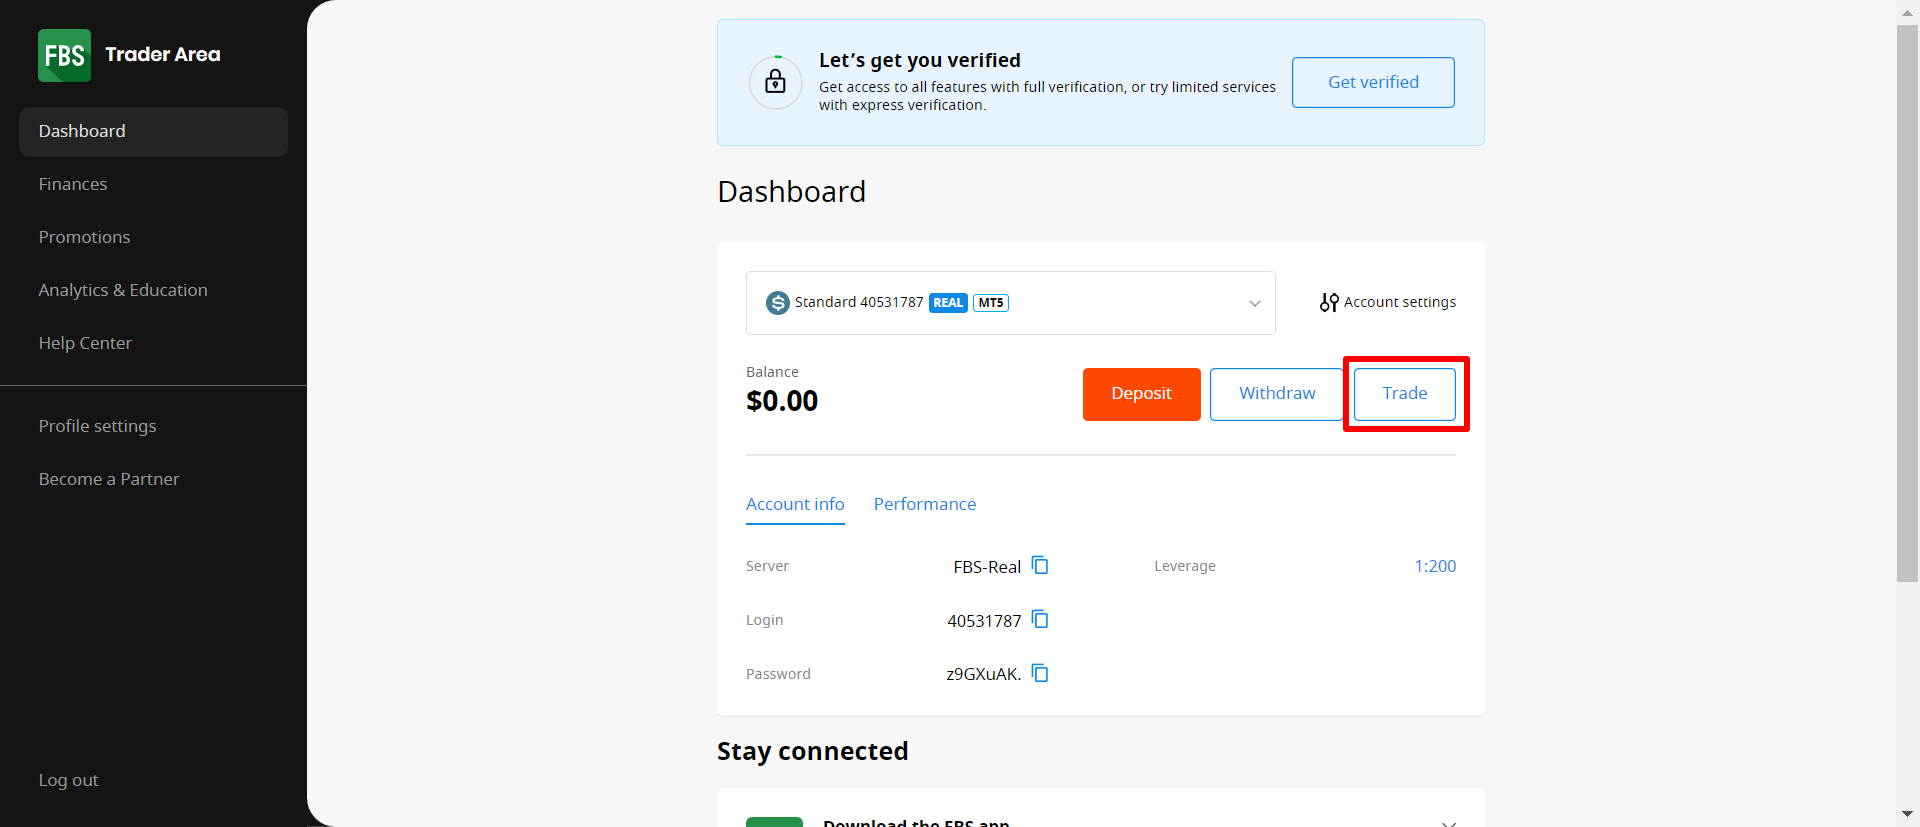This screenshot has width=1920, height=827.
Task: Click the Get verified button
Action: point(1372,82)
